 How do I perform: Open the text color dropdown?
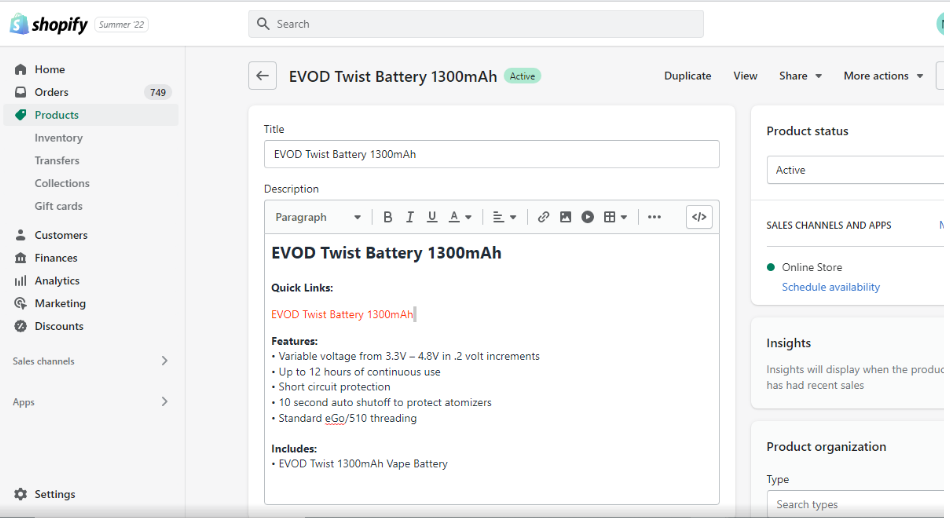460,217
